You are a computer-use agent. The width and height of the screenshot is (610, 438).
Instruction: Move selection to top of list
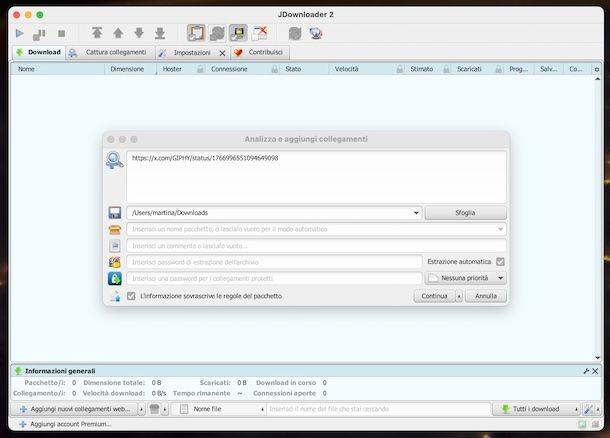pyautogui.click(x=97, y=33)
